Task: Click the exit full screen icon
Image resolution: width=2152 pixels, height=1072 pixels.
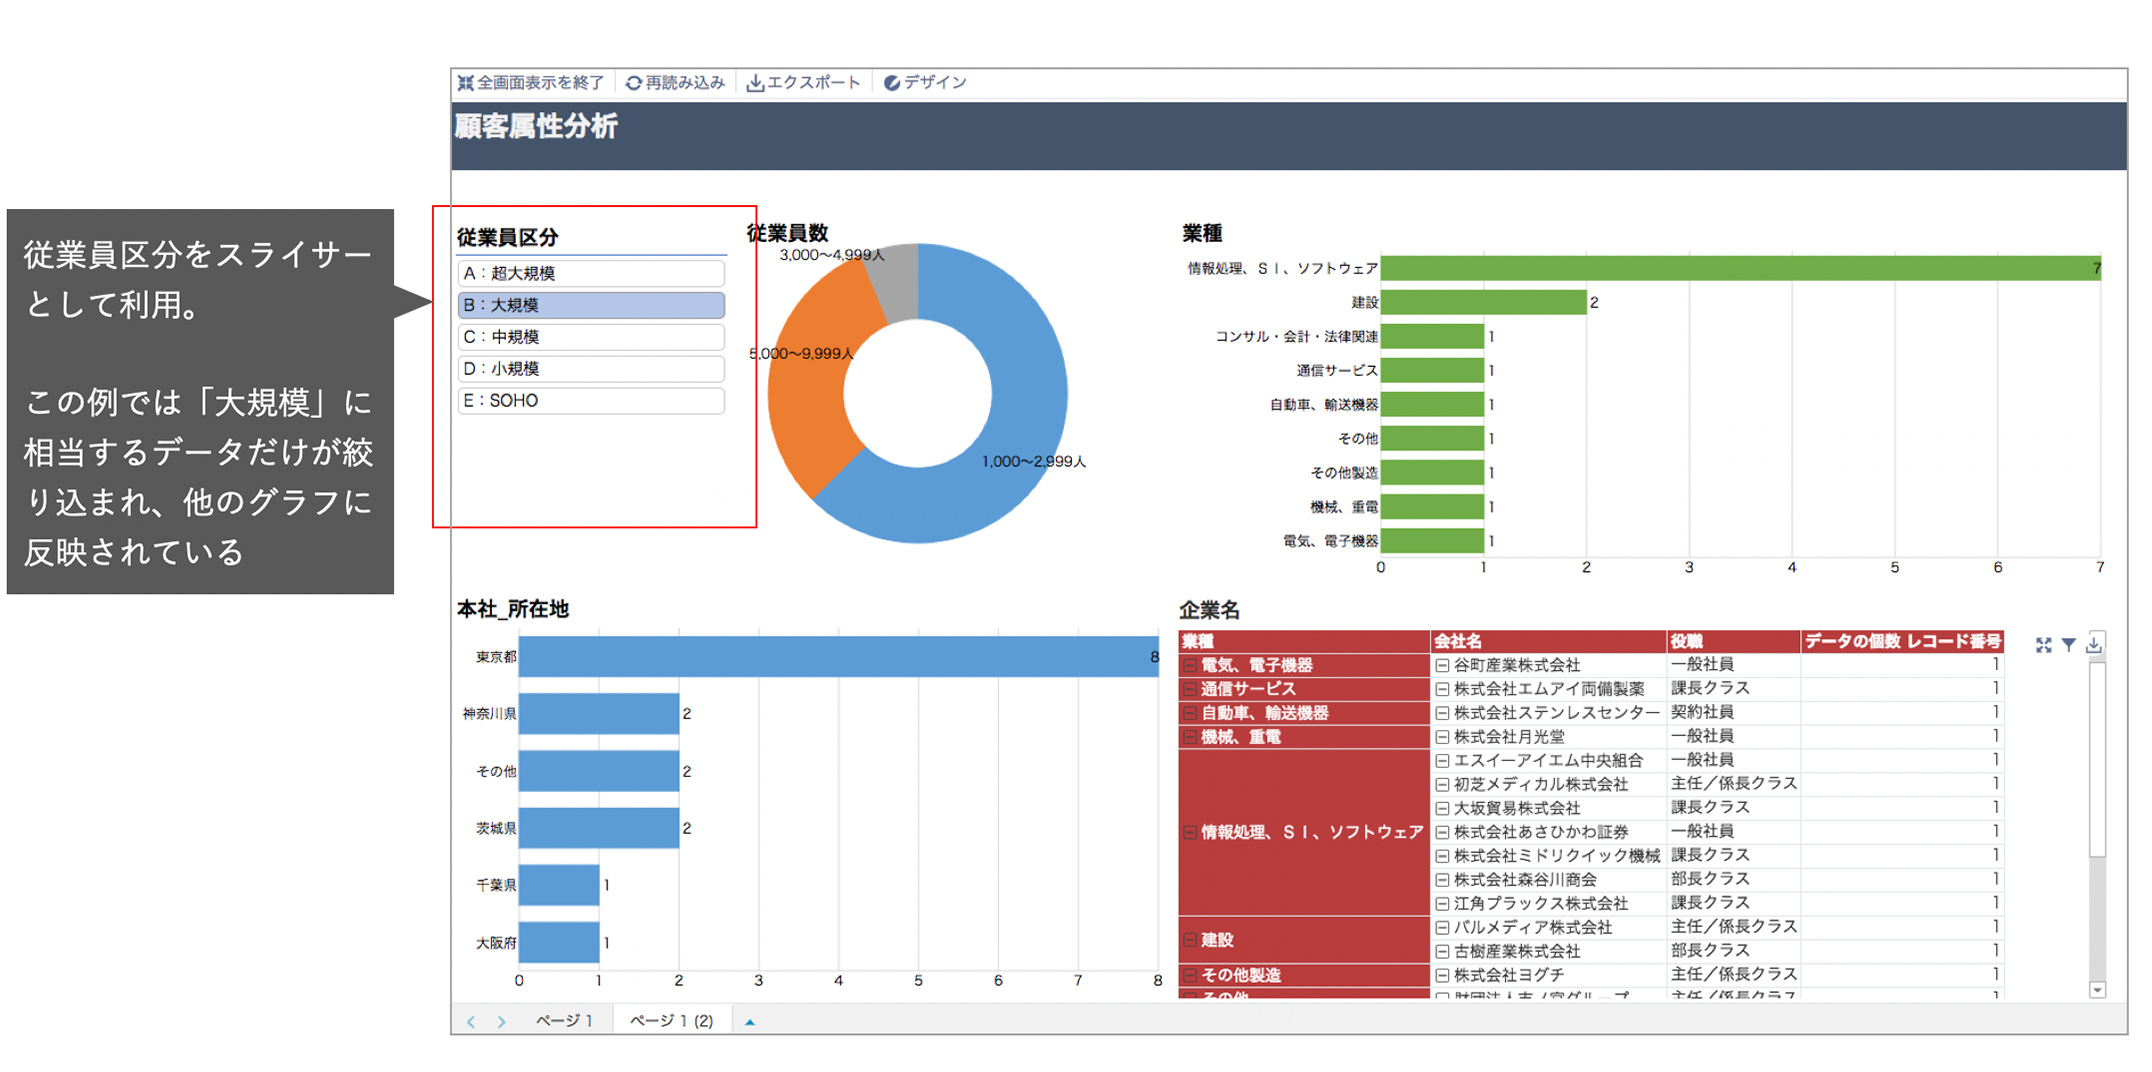Action: (466, 83)
